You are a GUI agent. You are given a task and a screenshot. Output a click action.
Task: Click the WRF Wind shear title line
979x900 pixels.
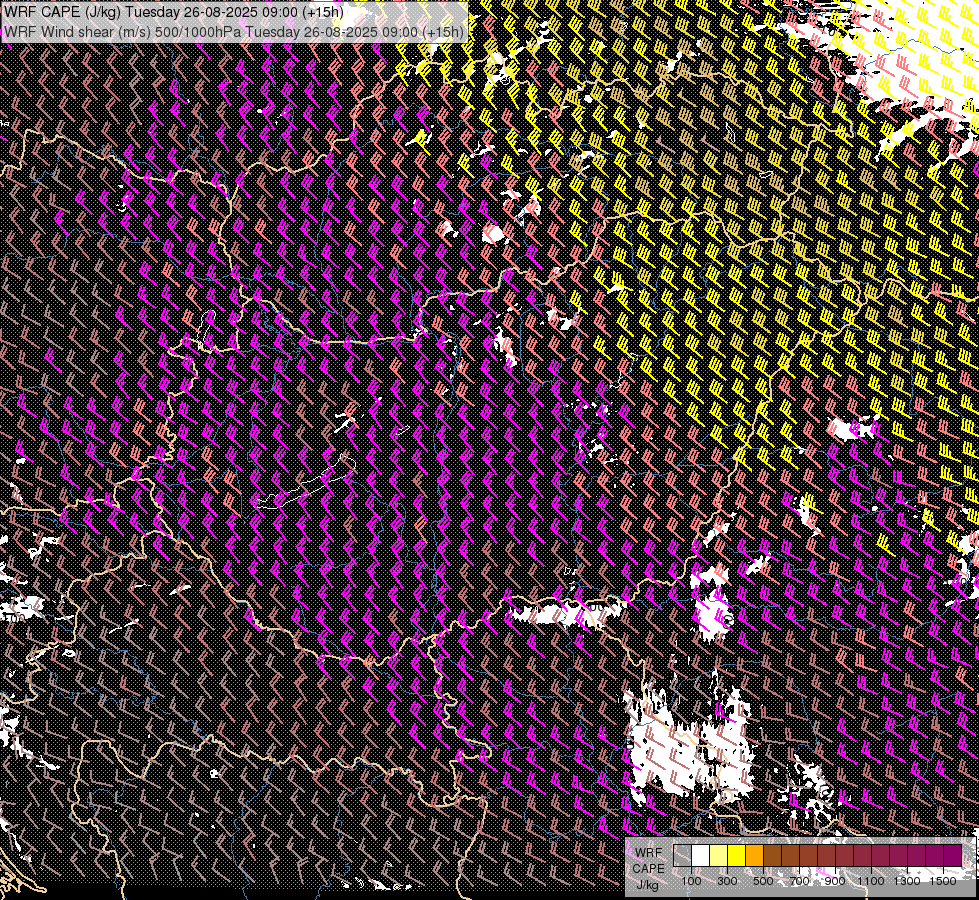(234, 32)
